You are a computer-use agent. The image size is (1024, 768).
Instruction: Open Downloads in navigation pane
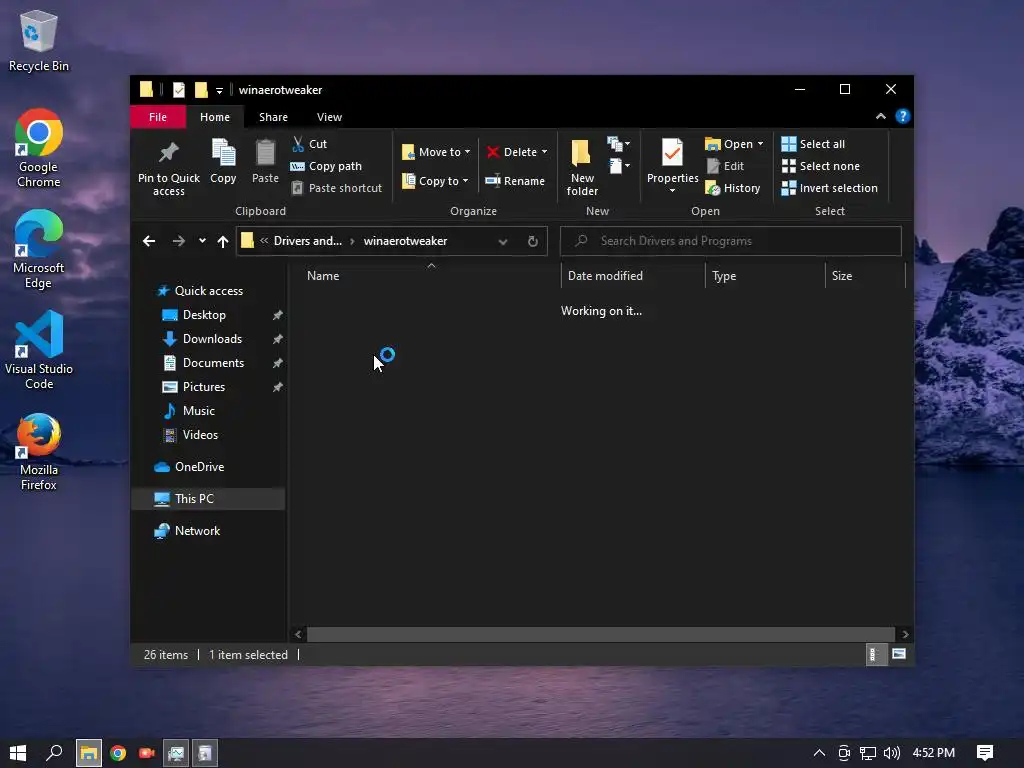(212, 339)
